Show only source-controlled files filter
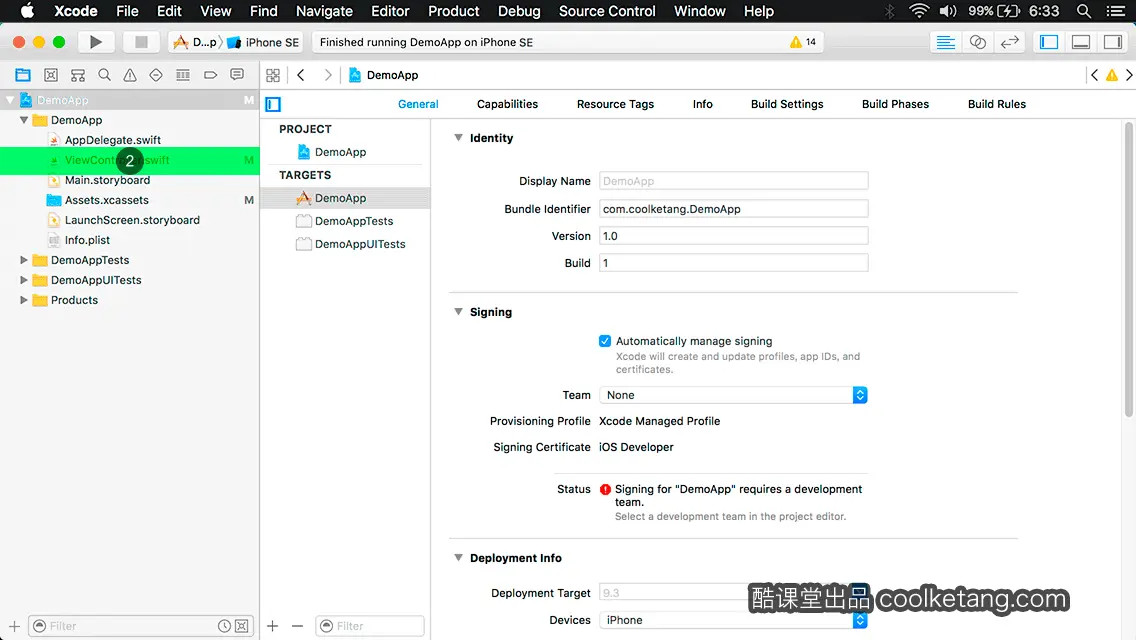The image size is (1136, 640). [x=242, y=626]
